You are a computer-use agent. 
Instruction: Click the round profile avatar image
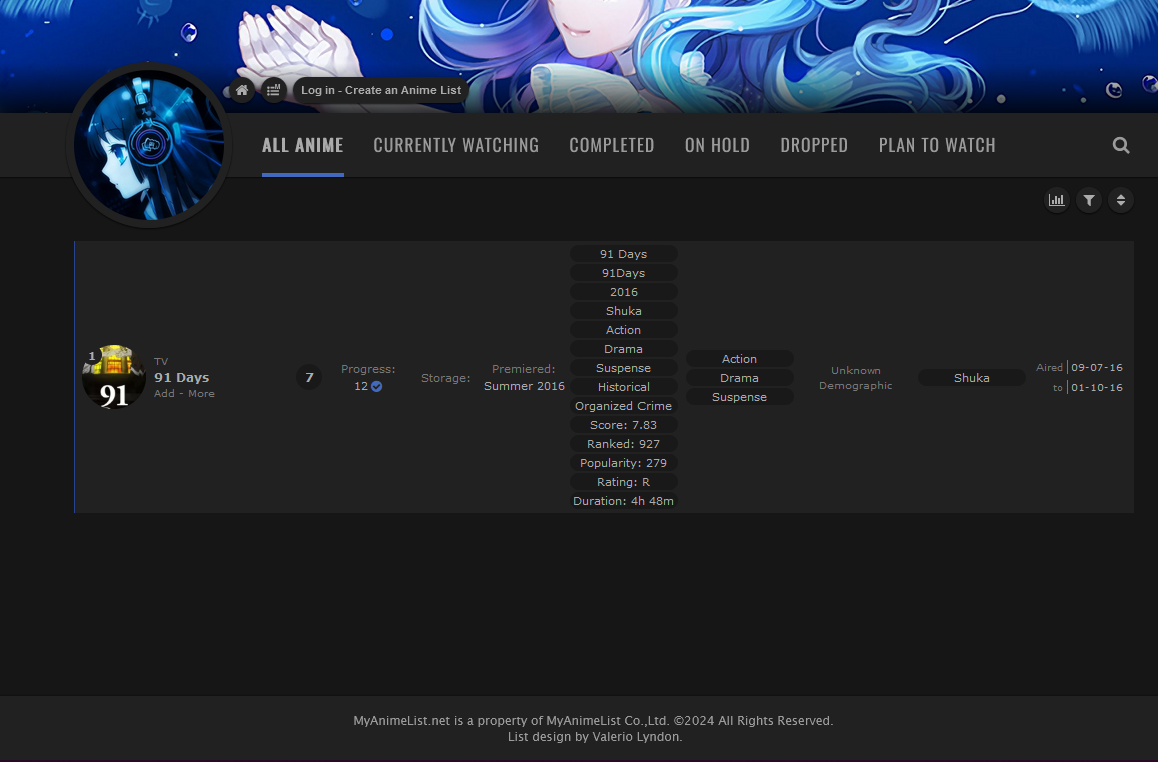(149, 146)
